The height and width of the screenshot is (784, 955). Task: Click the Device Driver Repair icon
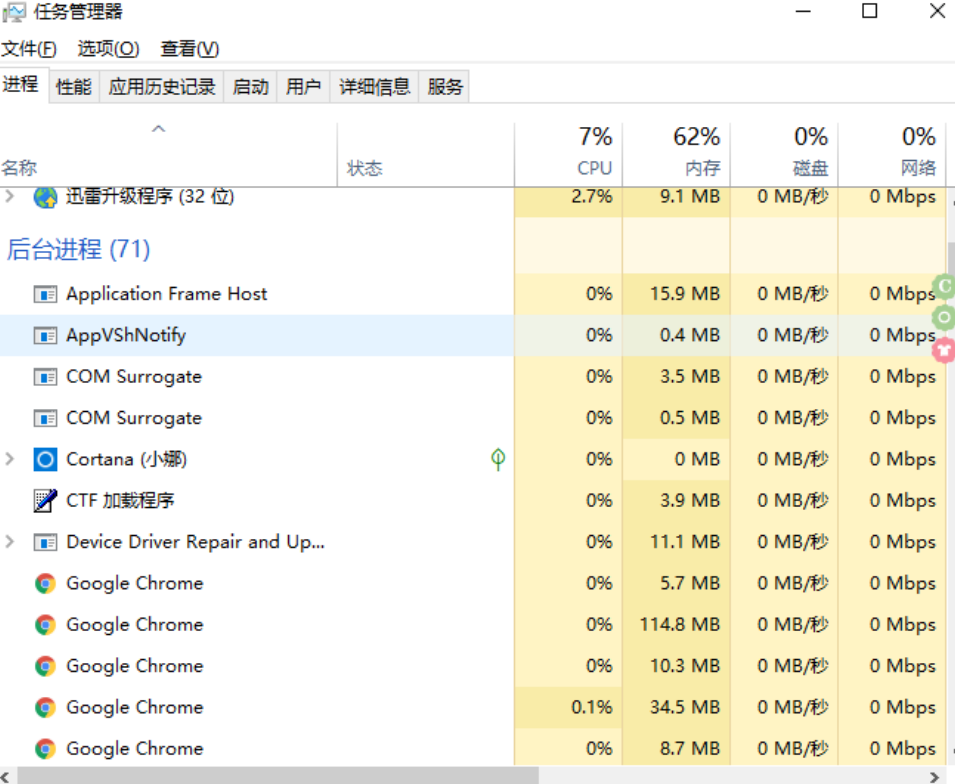point(45,542)
